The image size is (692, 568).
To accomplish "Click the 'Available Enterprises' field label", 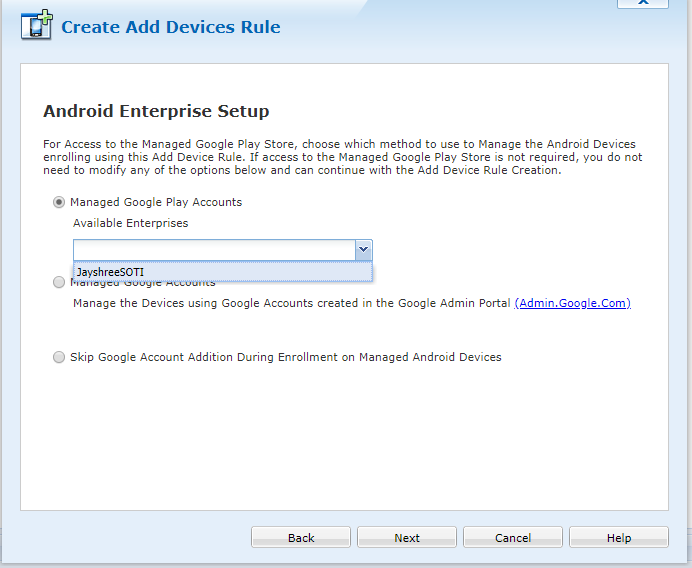I will (x=130, y=223).
